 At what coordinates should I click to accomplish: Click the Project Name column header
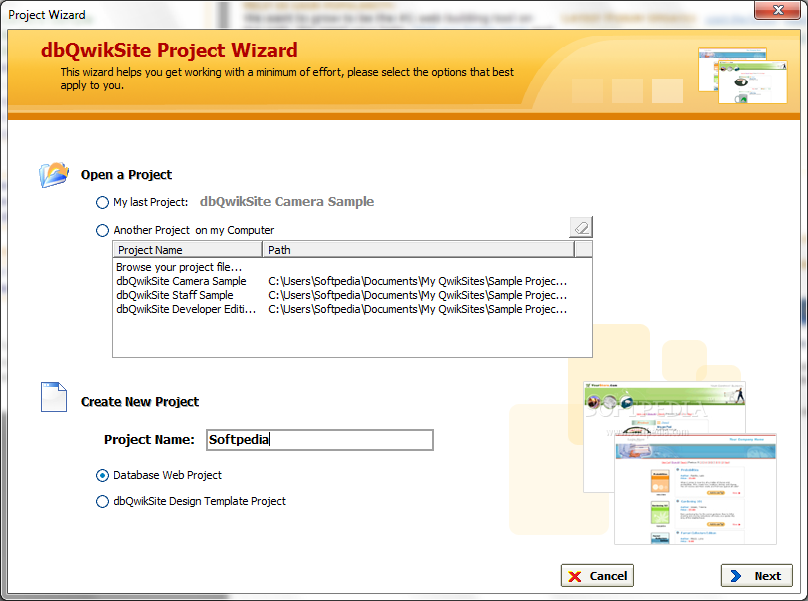187,250
